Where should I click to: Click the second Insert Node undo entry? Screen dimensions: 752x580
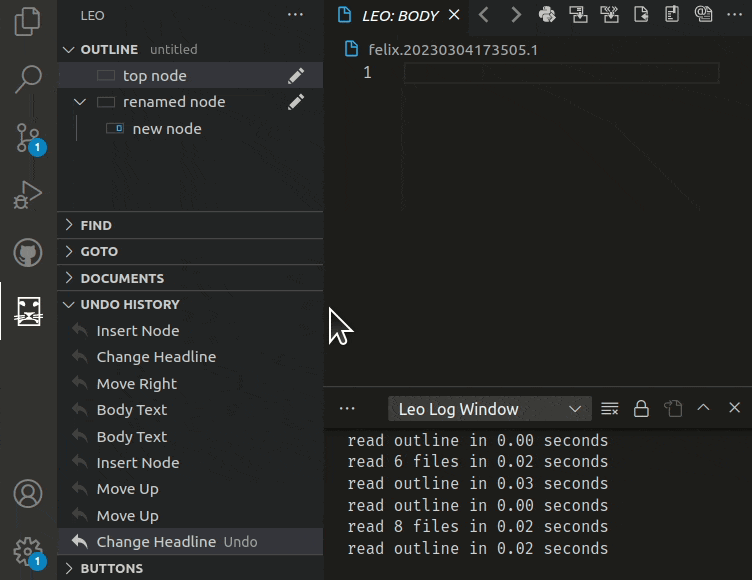tap(190, 462)
